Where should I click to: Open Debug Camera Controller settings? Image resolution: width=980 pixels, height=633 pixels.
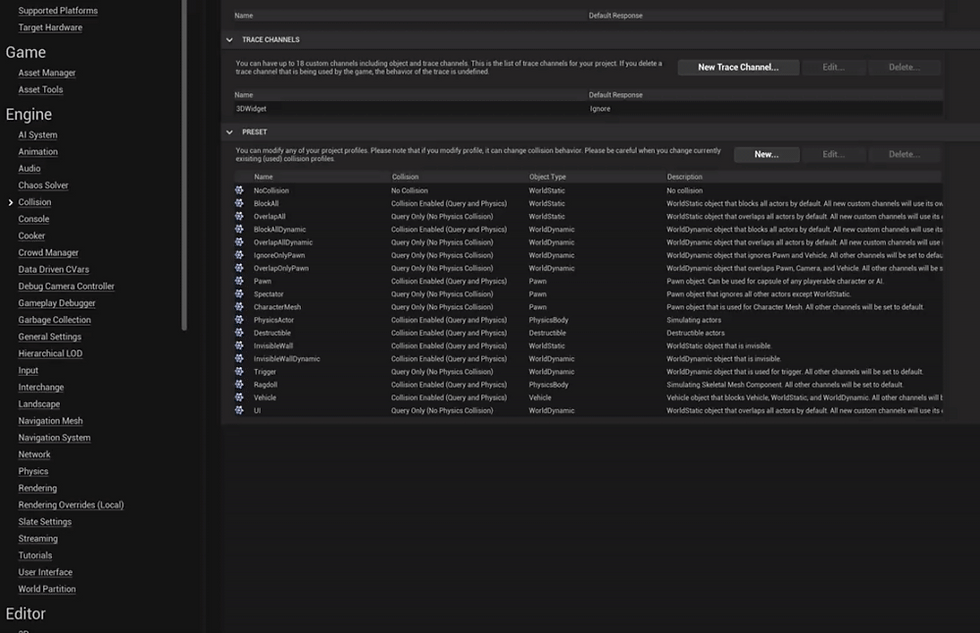66,286
